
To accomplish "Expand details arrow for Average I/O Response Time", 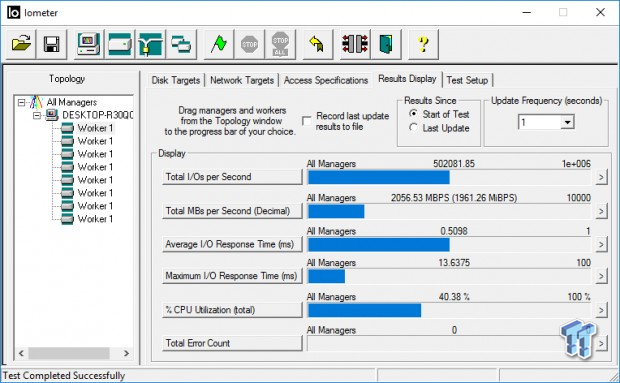I will tap(601, 244).
